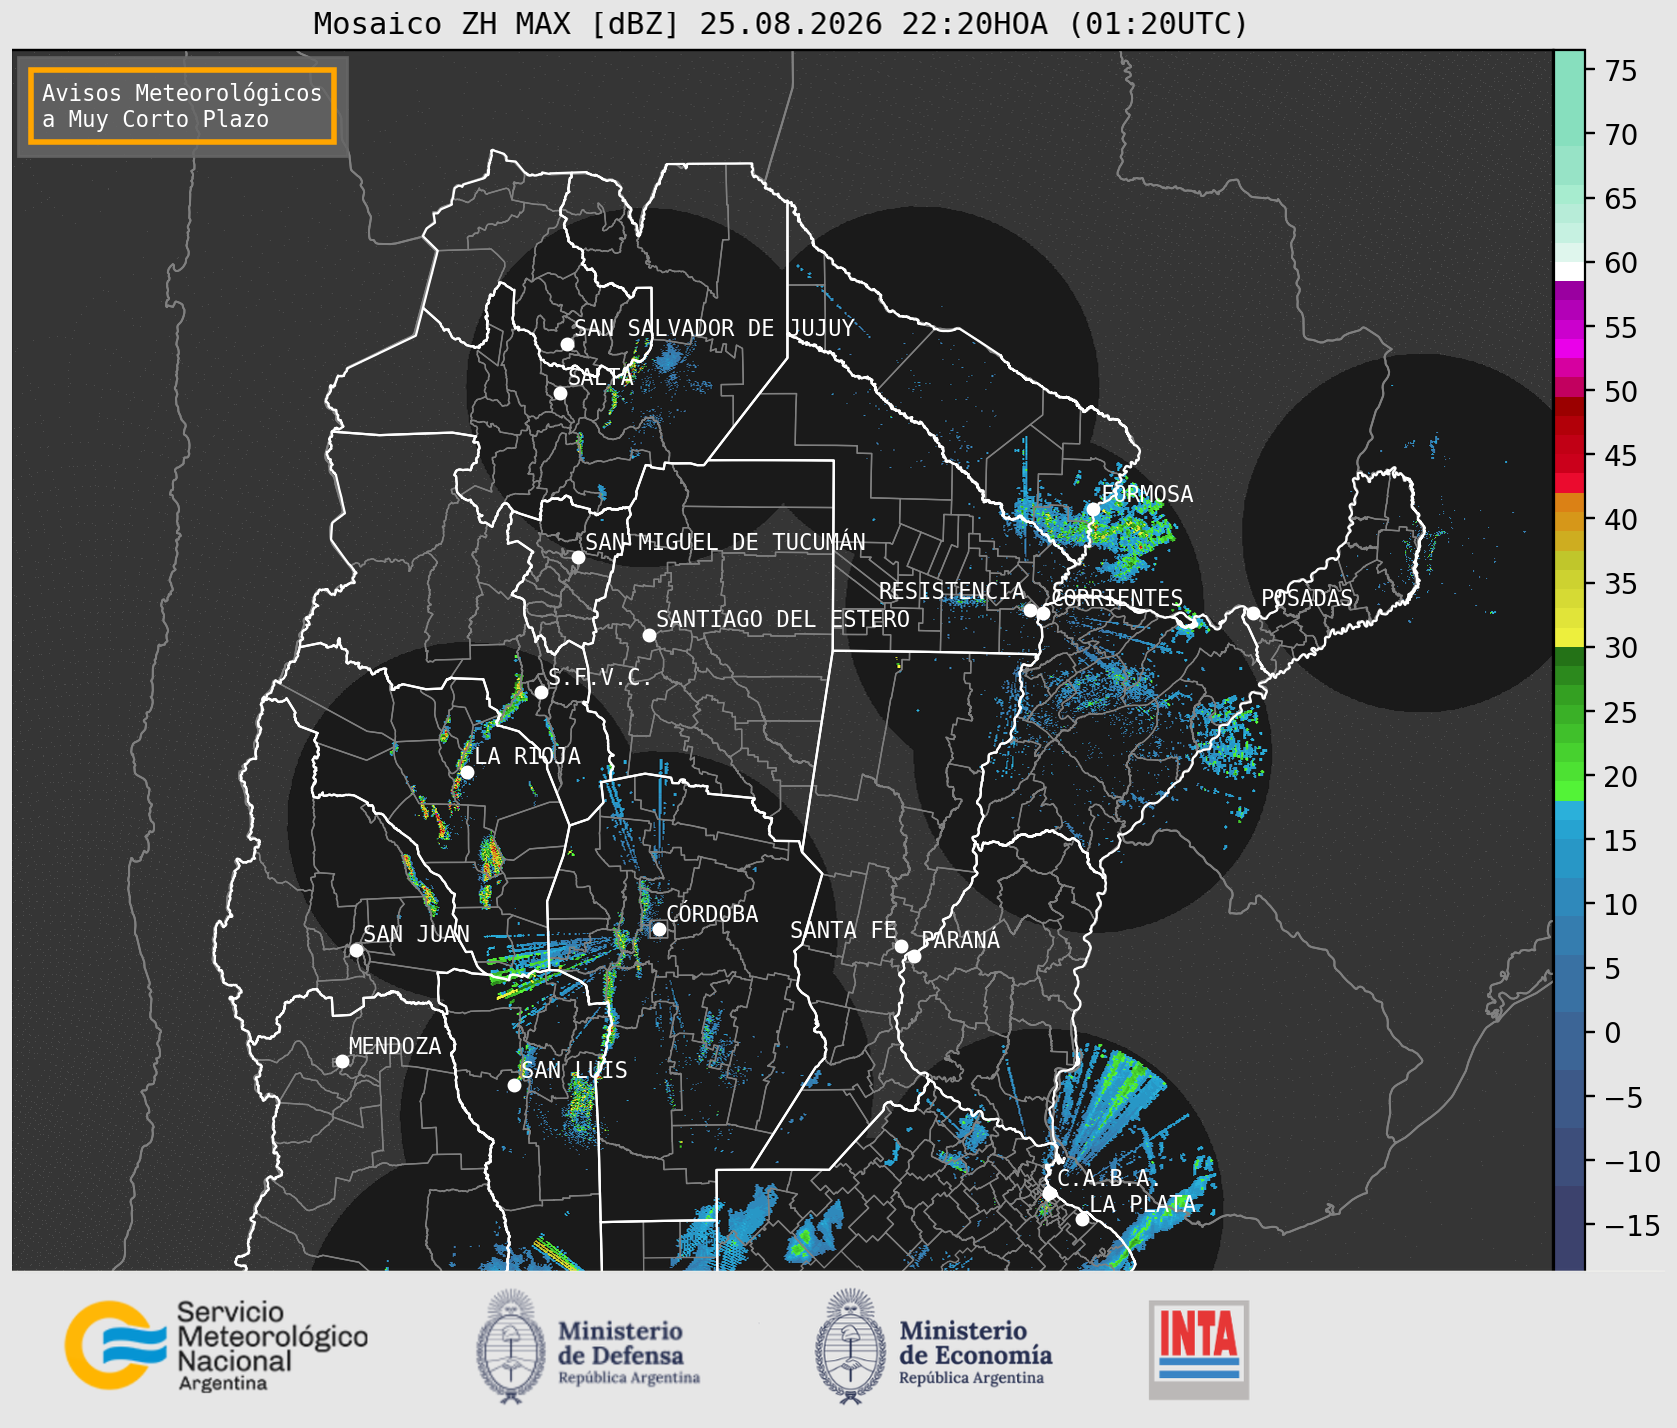Click the Avisos Meteorológicos a Muy Corto Plazo box
Image resolution: width=1677 pixels, height=1428 pixels.
(182, 106)
